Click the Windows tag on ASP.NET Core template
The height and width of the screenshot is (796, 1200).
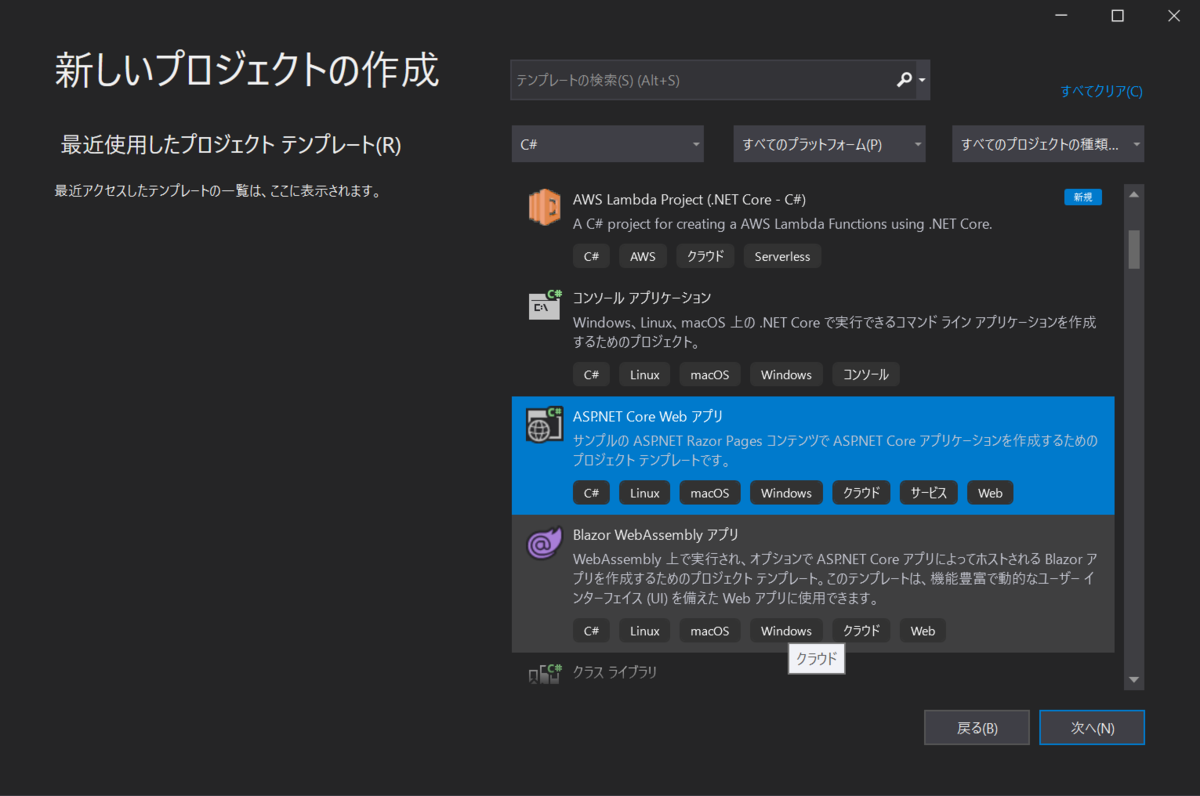[786, 493]
